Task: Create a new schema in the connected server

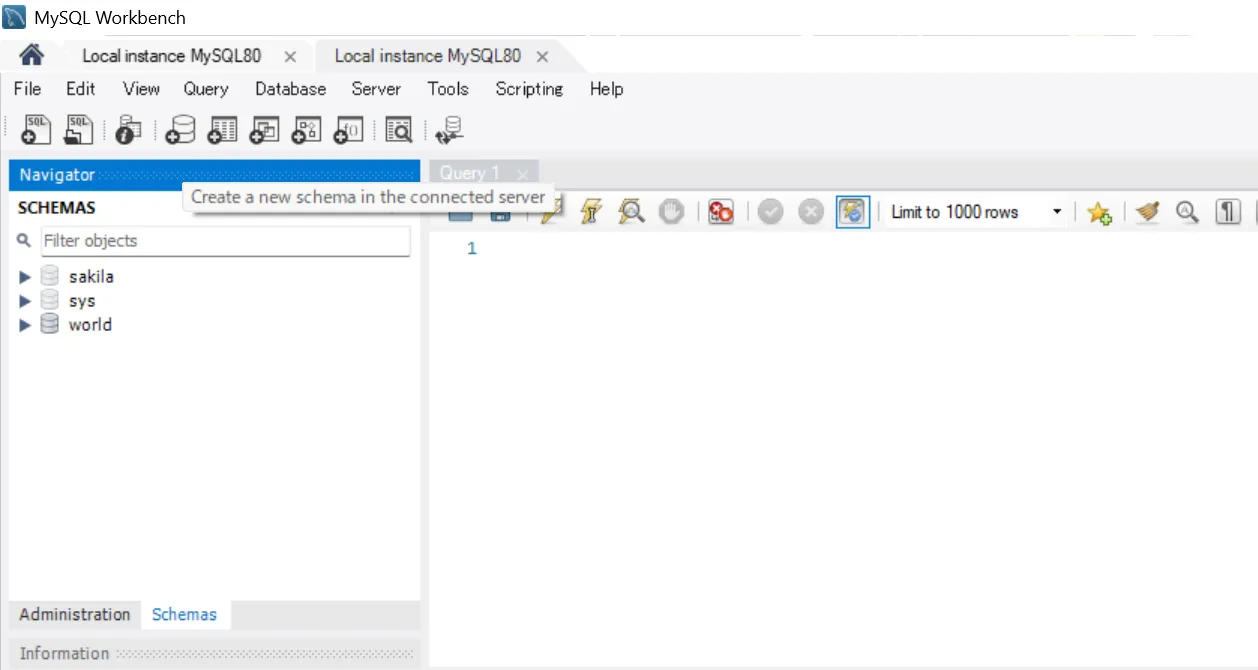Action: tap(179, 129)
